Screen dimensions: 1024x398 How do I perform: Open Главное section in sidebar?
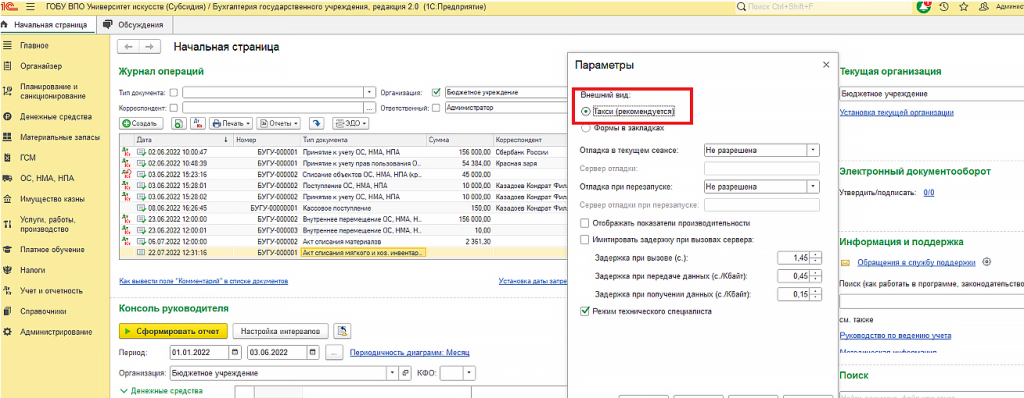click(34, 46)
